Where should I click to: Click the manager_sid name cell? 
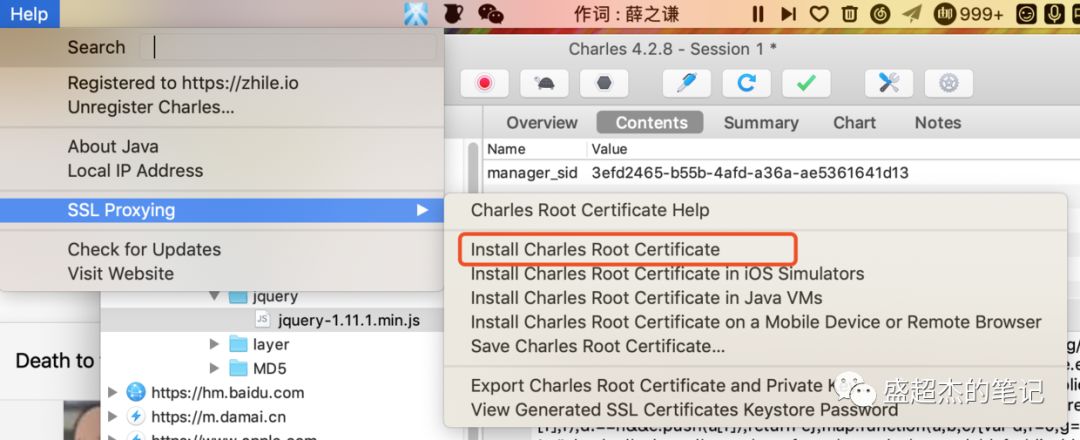pos(532,173)
